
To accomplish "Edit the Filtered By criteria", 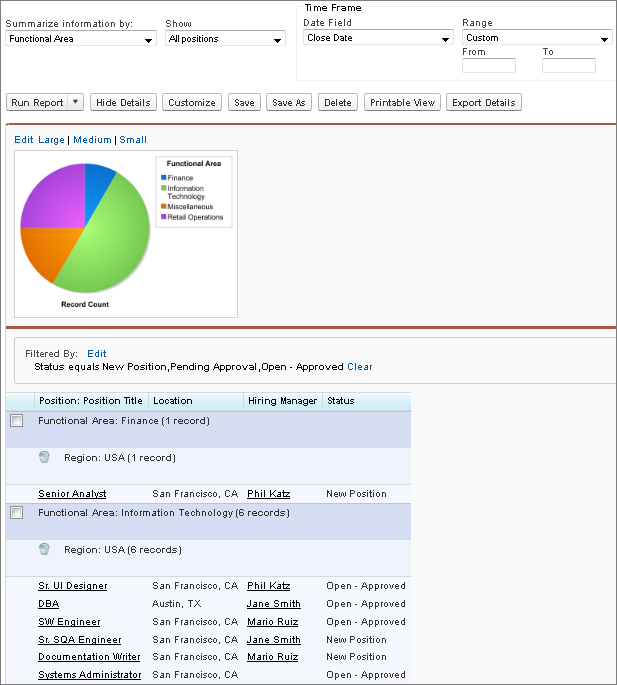I will pyautogui.click(x=97, y=353).
